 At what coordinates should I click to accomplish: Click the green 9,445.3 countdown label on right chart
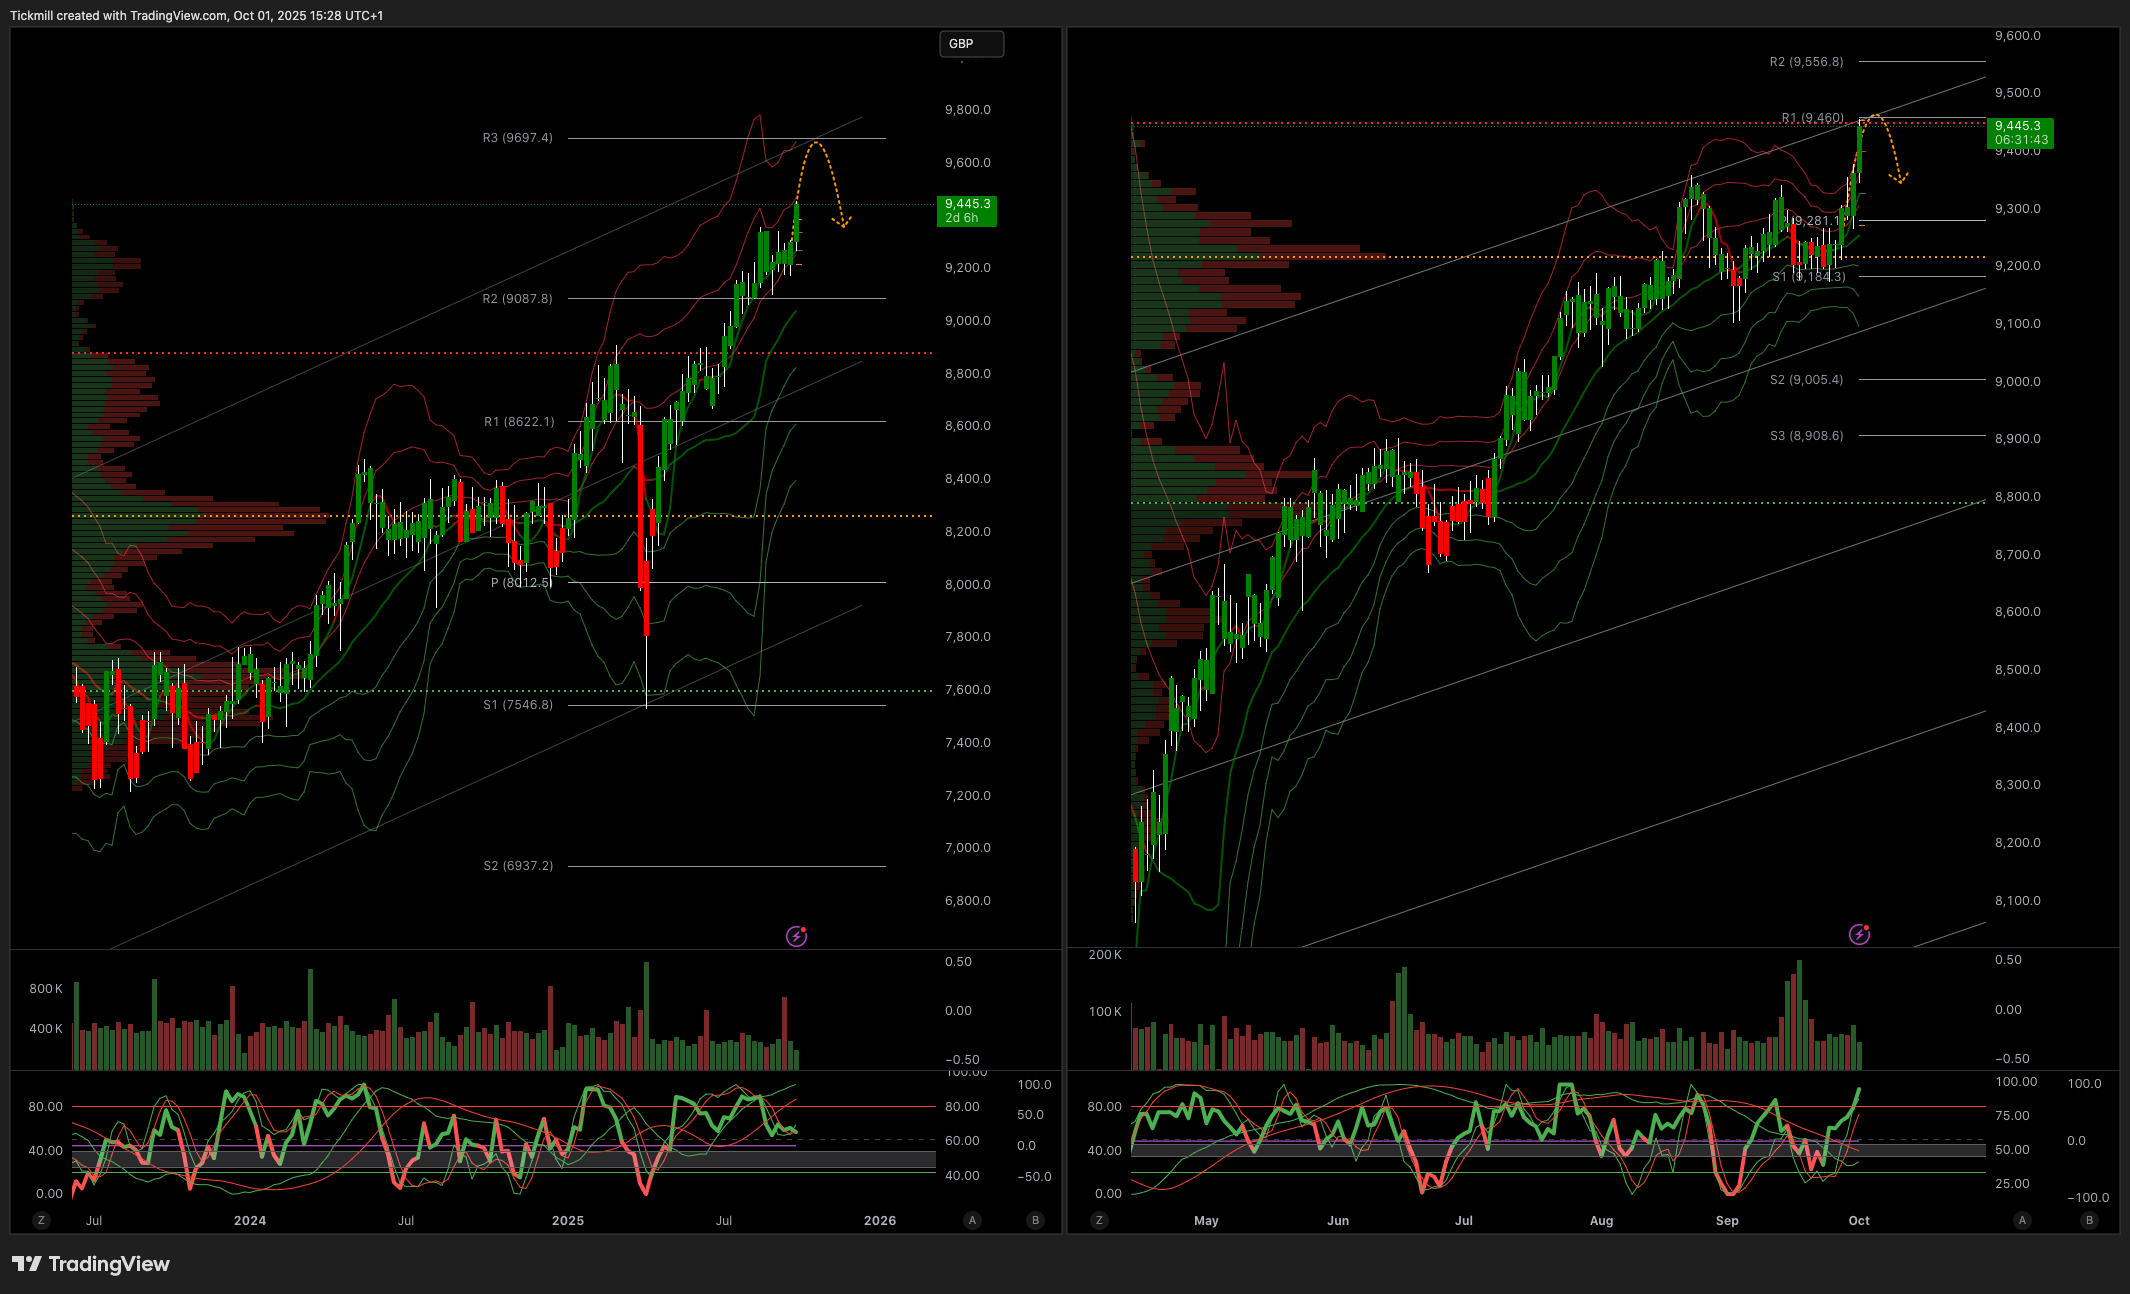coord(2020,133)
